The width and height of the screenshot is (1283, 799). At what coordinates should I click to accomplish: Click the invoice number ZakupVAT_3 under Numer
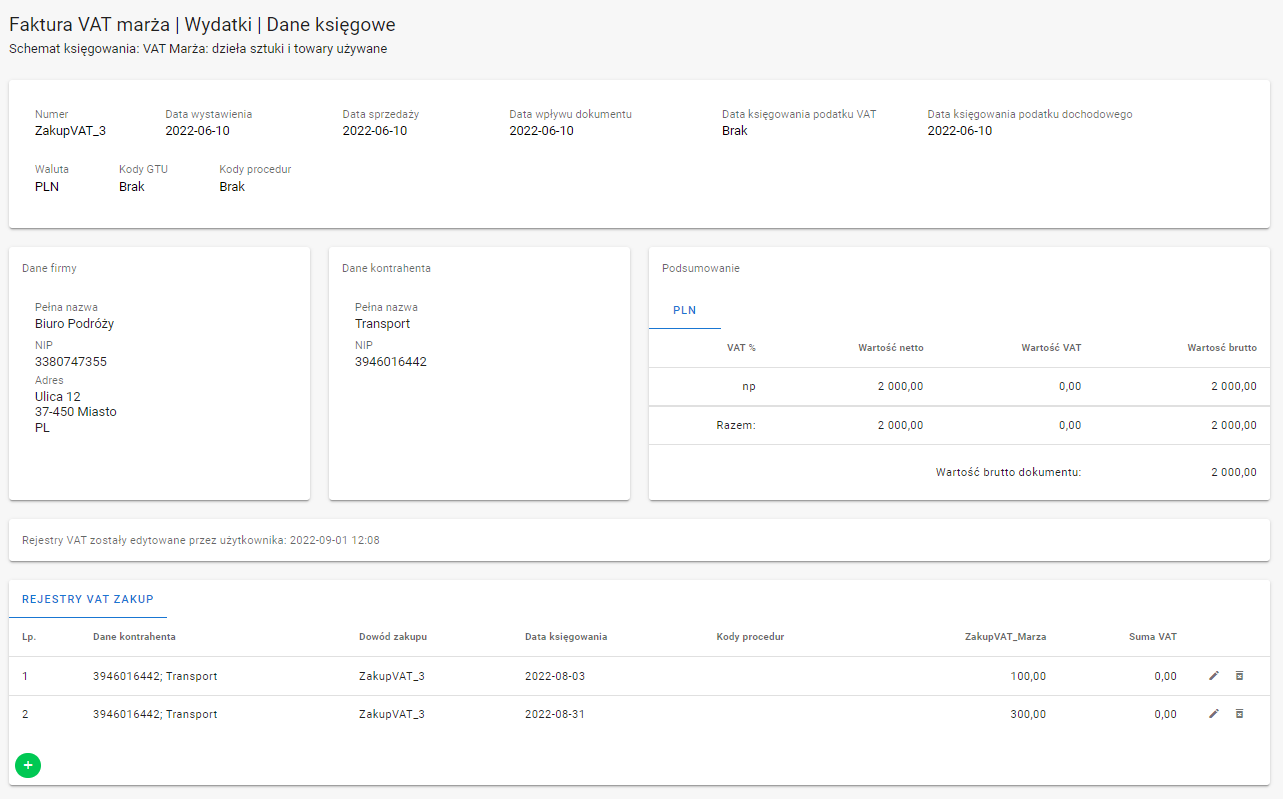[x=70, y=131]
